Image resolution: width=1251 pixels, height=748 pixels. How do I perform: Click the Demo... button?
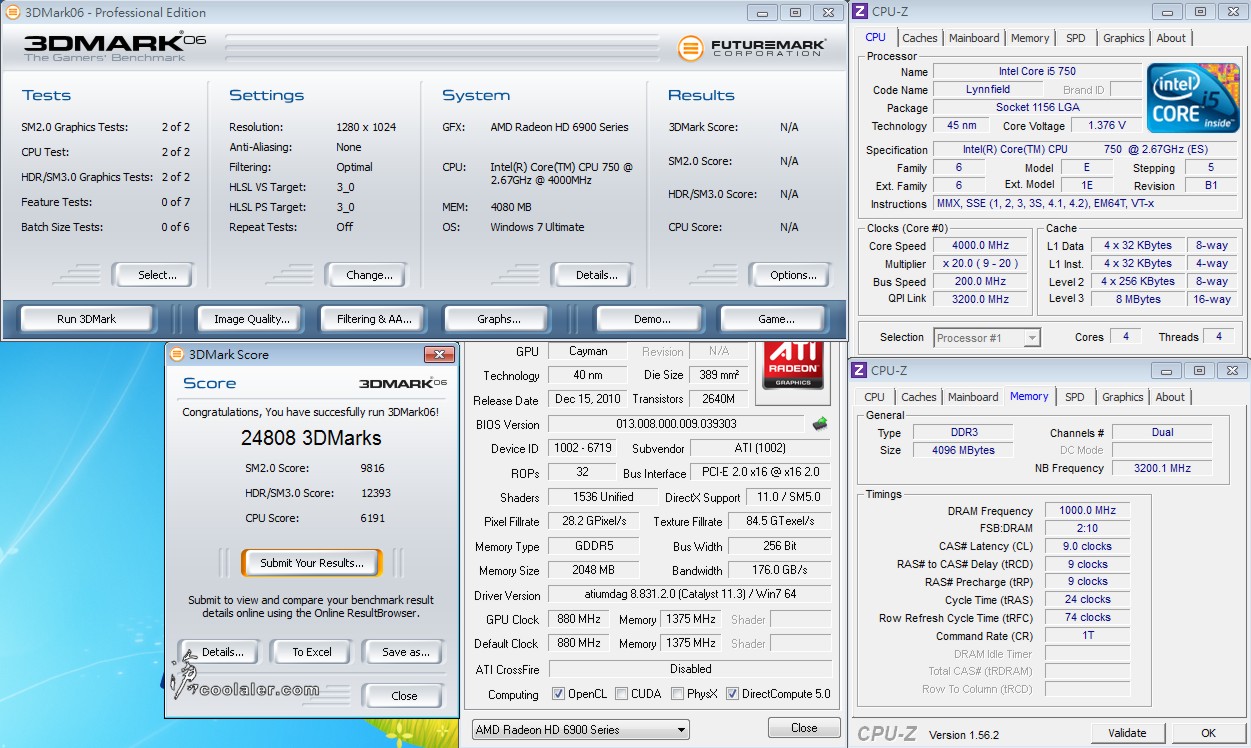click(x=652, y=319)
